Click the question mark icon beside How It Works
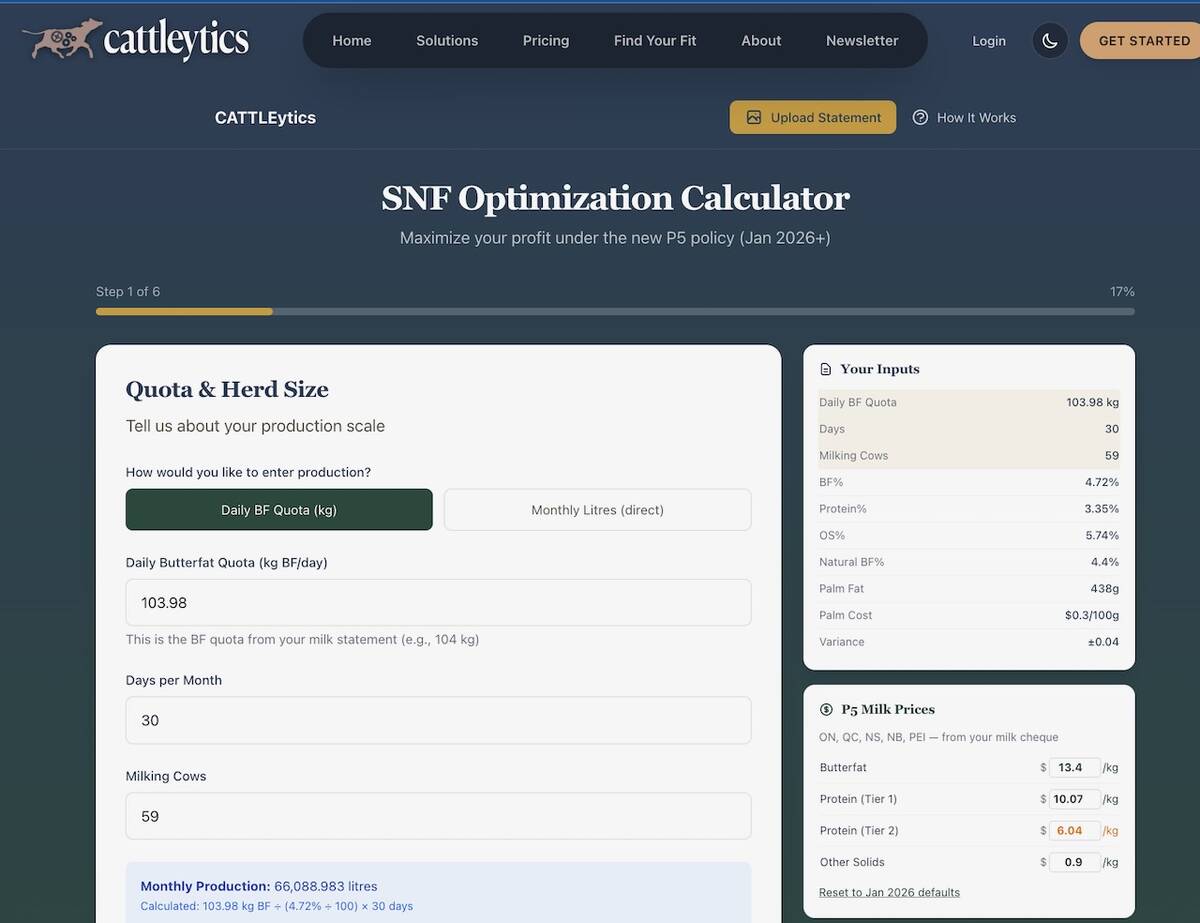The height and width of the screenshot is (923, 1200). tap(920, 117)
